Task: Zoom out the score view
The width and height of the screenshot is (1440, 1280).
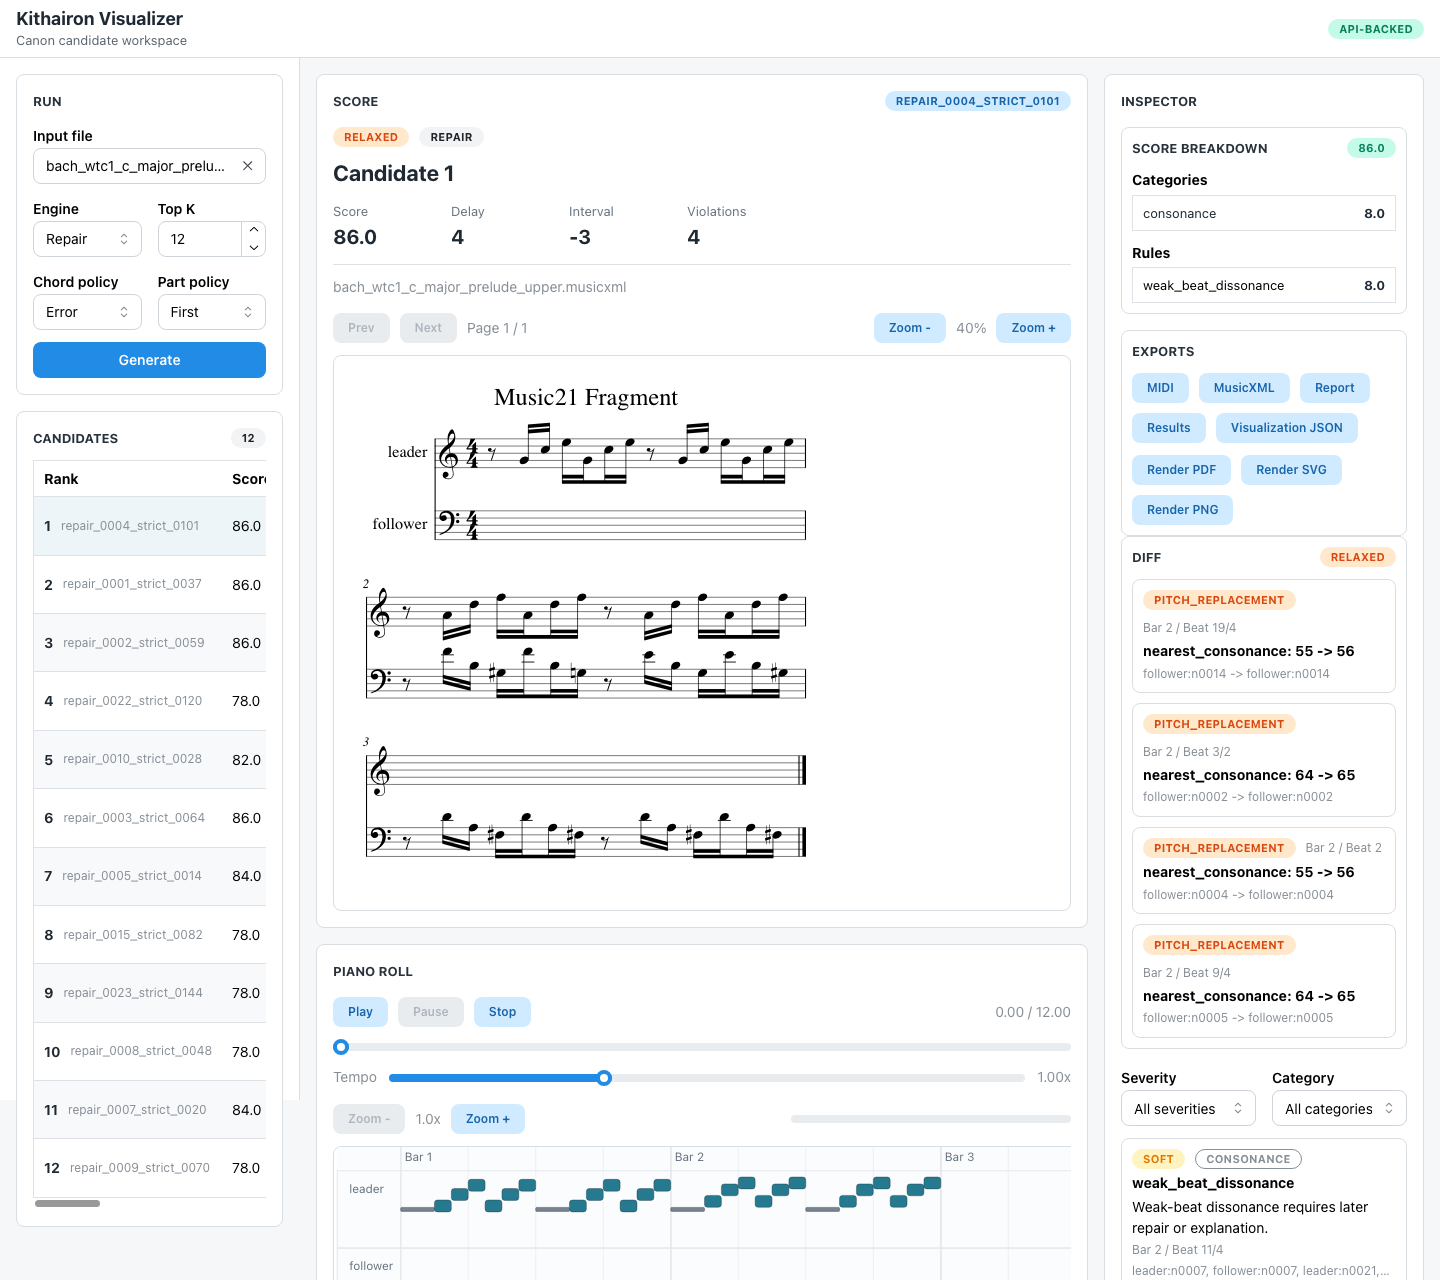Action: (x=910, y=328)
